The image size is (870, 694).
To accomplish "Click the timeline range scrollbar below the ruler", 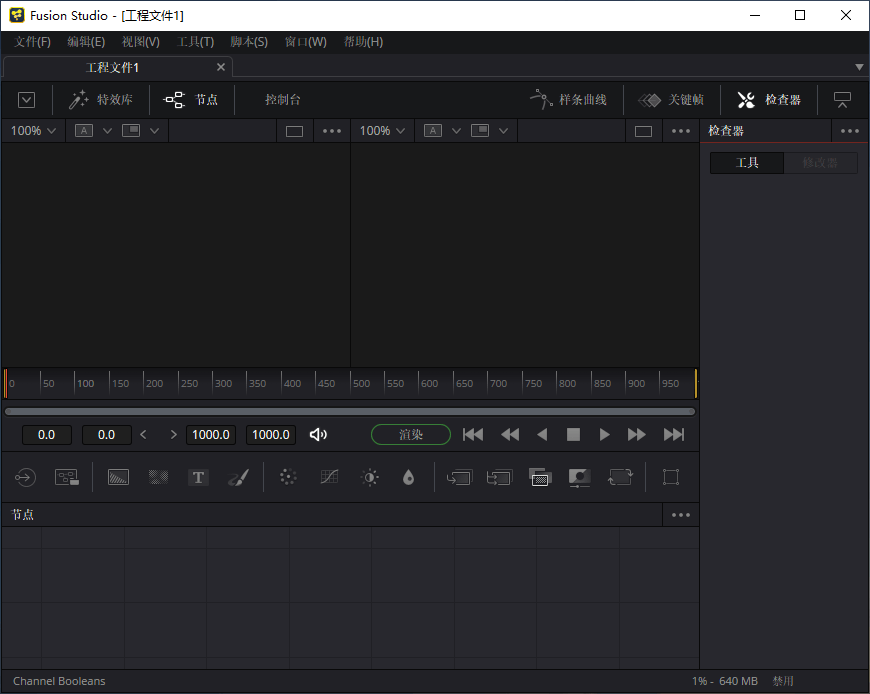I will coord(350,412).
